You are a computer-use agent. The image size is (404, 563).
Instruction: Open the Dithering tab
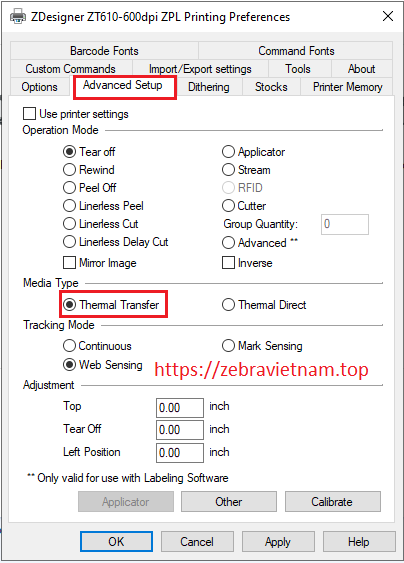[x=209, y=87]
